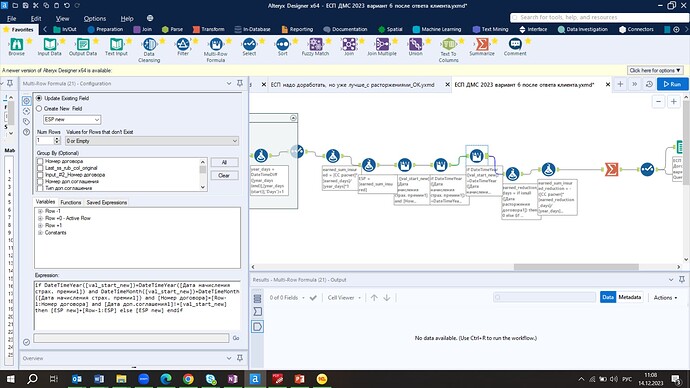Click the highlighted Multi-Row Formula node on canvas
Screen dimensions: 690x388
click(x=477, y=155)
